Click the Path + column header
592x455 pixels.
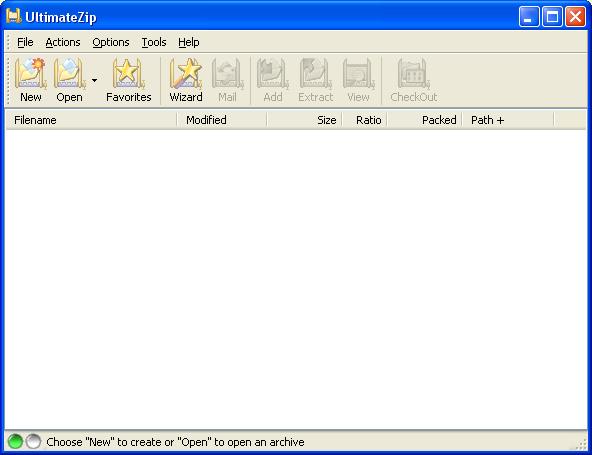(x=508, y=120)
